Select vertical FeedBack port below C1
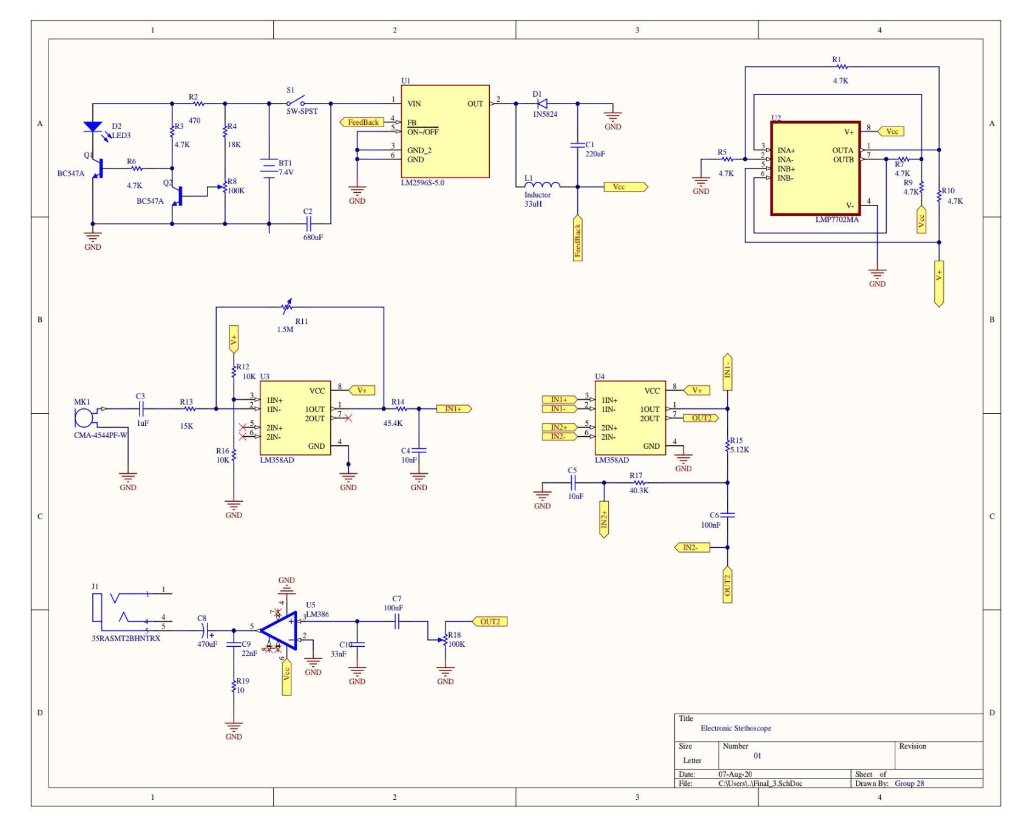This screenshot has height=827, width=1034. 578,237
